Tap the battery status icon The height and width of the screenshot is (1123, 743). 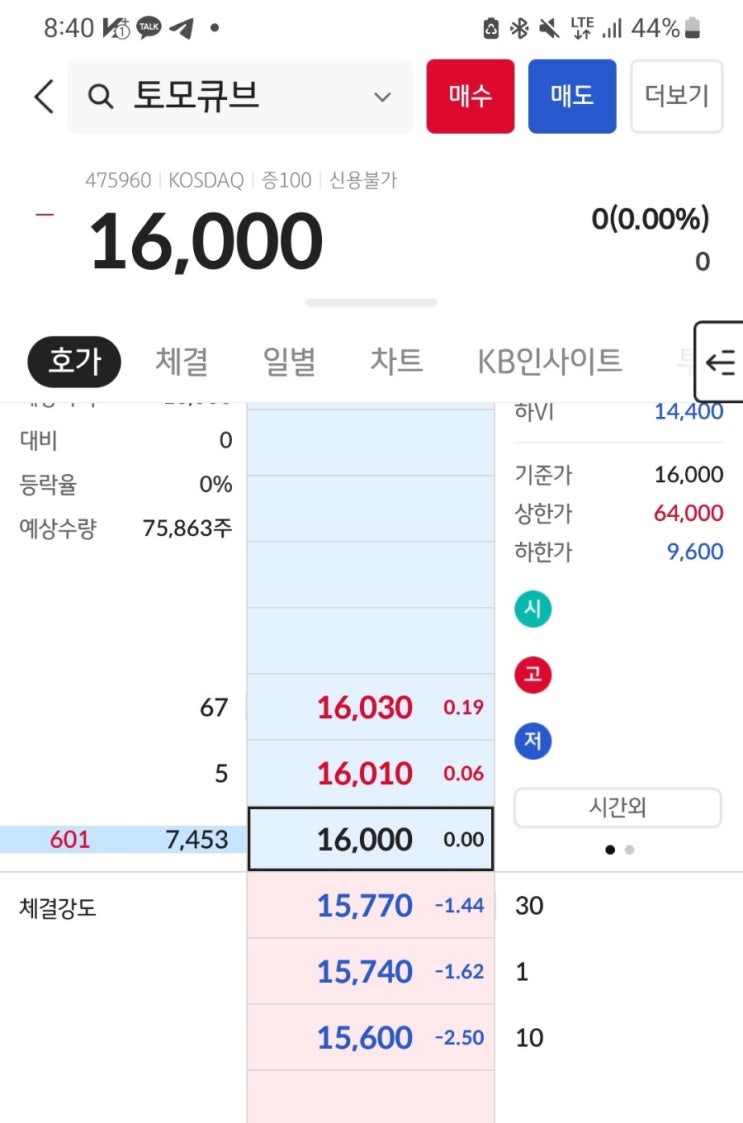[694, 28]
